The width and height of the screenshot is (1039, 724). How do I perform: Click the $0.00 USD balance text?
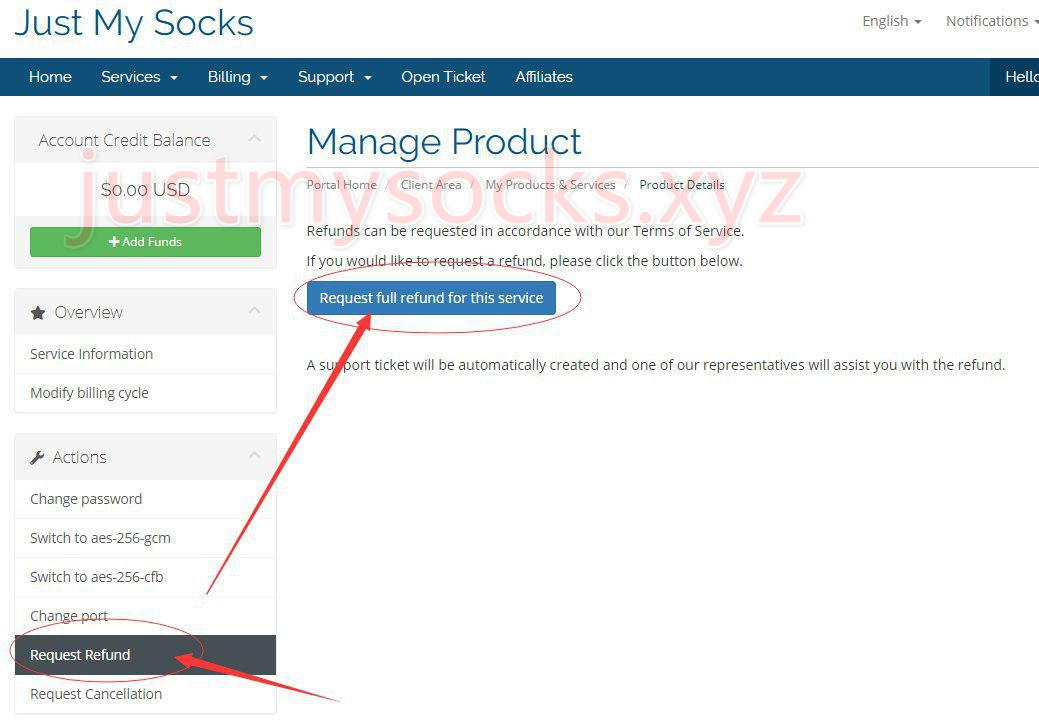tap(145, 190)
